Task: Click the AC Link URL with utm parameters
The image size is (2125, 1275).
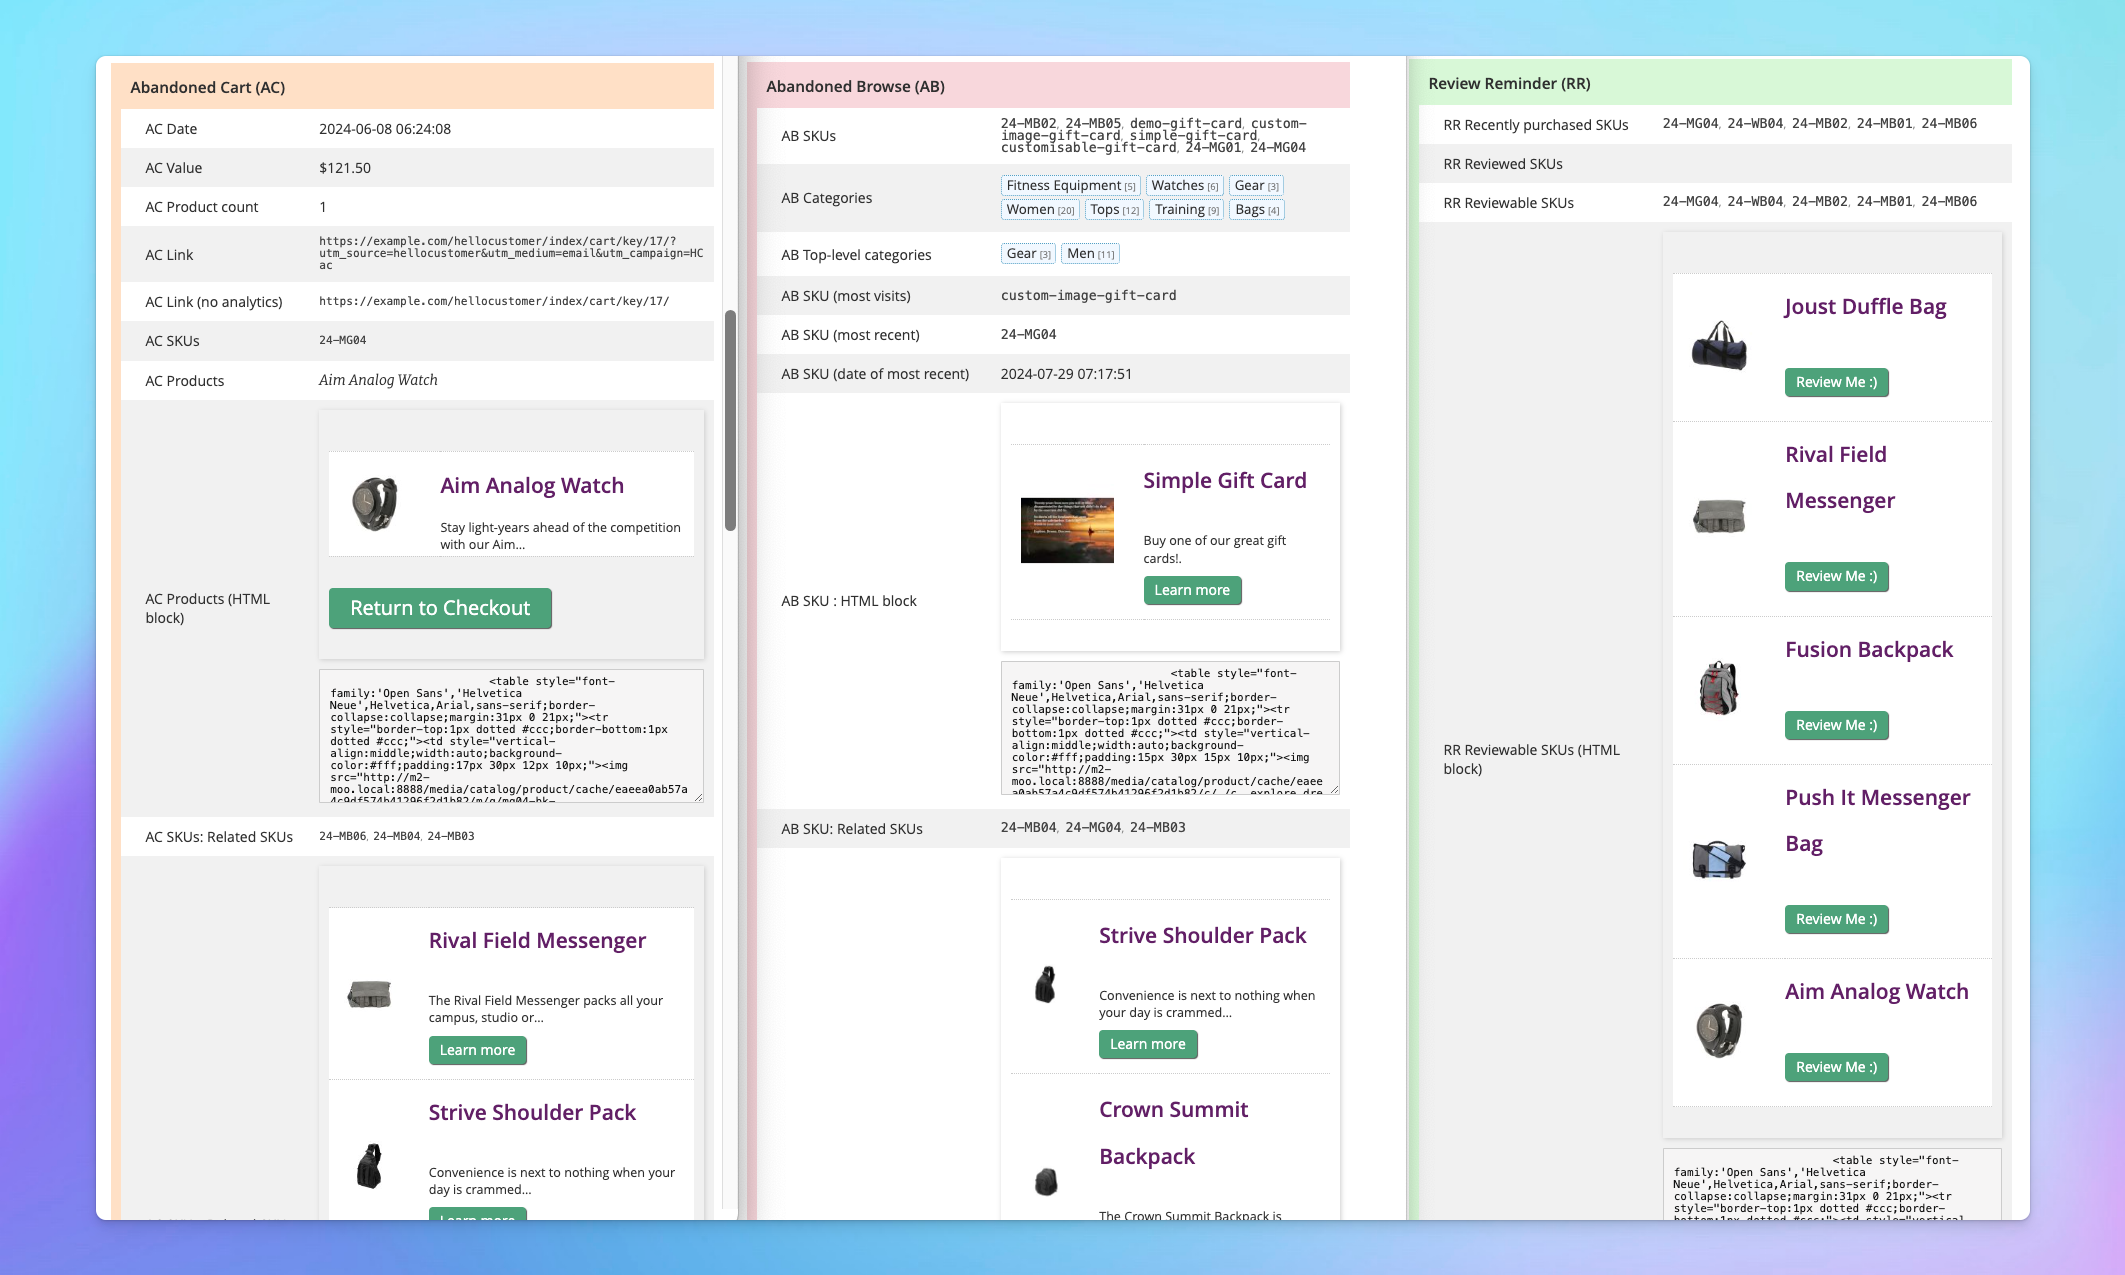Action: 511,254
